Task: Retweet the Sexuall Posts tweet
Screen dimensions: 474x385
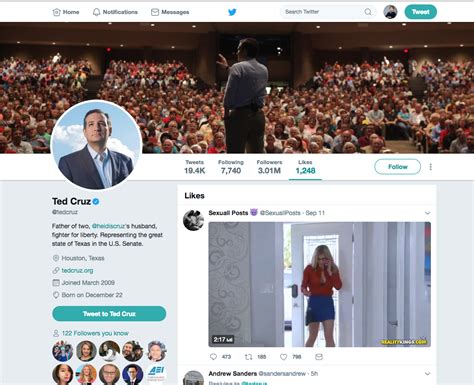Action: 248,357
